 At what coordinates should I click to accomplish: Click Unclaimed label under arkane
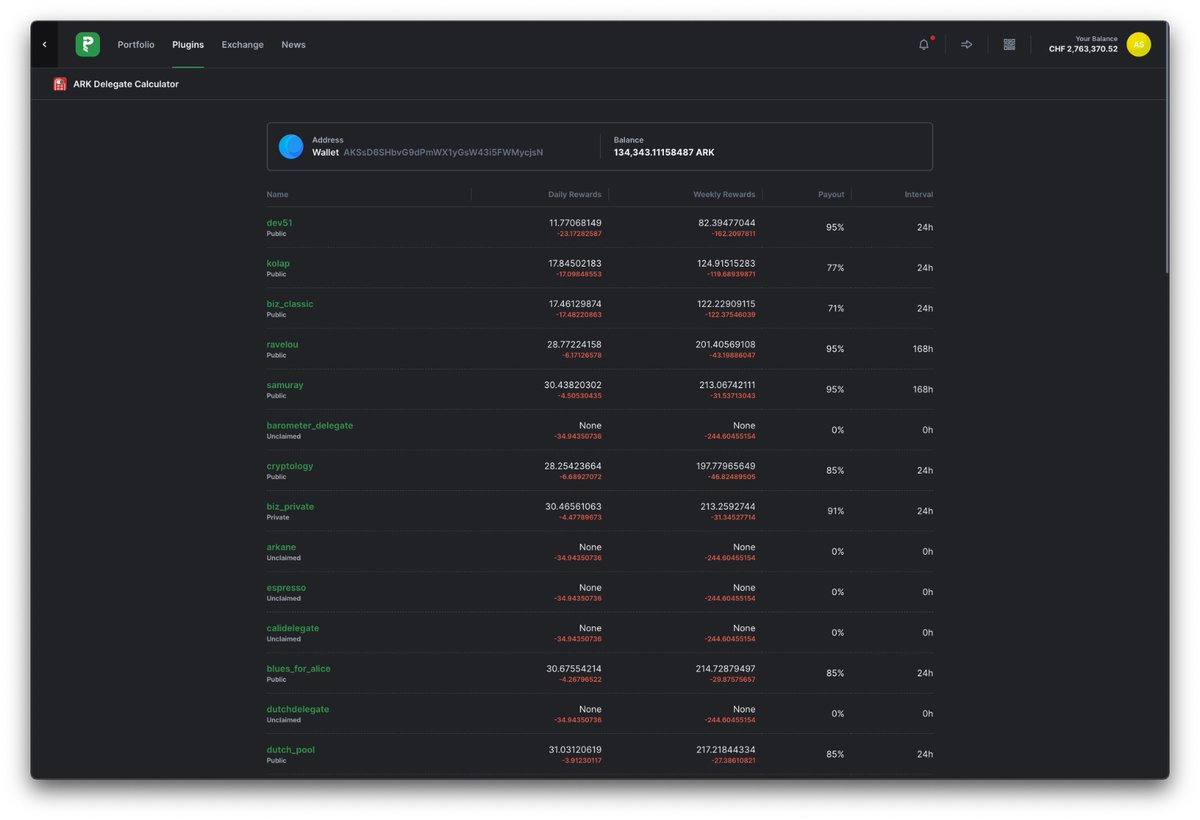point(284,558)
